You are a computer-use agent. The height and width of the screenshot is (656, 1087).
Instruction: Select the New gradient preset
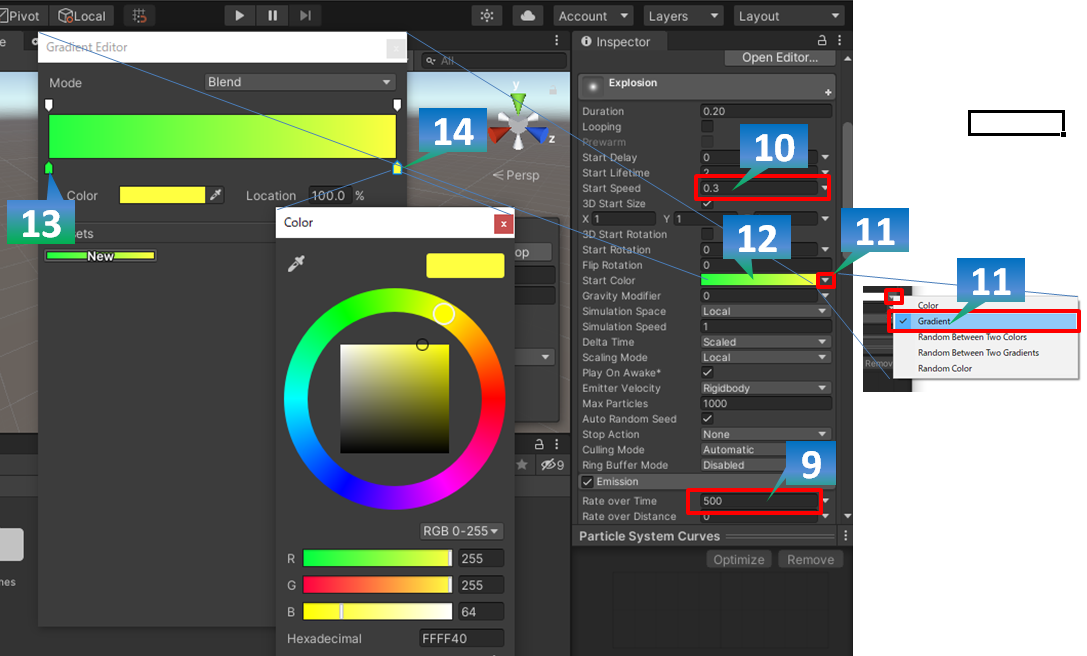tap(101, 256)
